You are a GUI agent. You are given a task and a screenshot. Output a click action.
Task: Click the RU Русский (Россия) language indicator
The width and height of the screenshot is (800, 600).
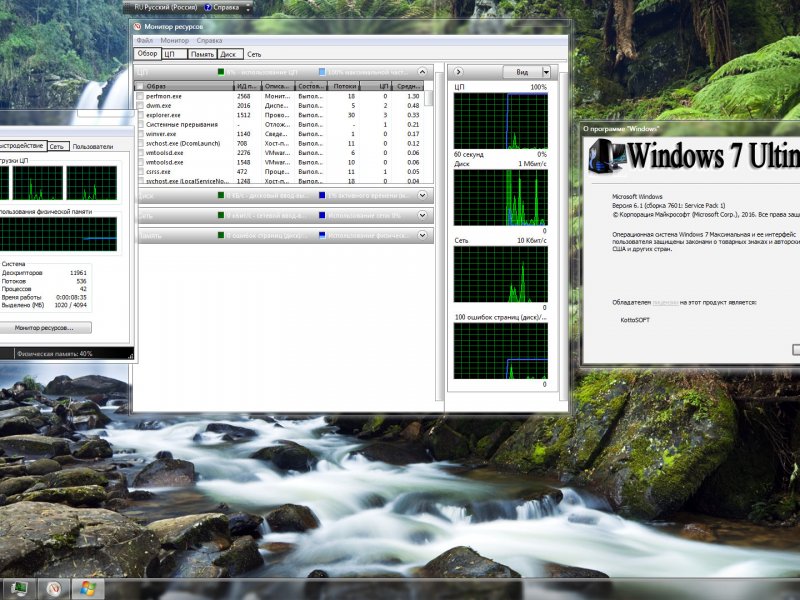[166, 8]
